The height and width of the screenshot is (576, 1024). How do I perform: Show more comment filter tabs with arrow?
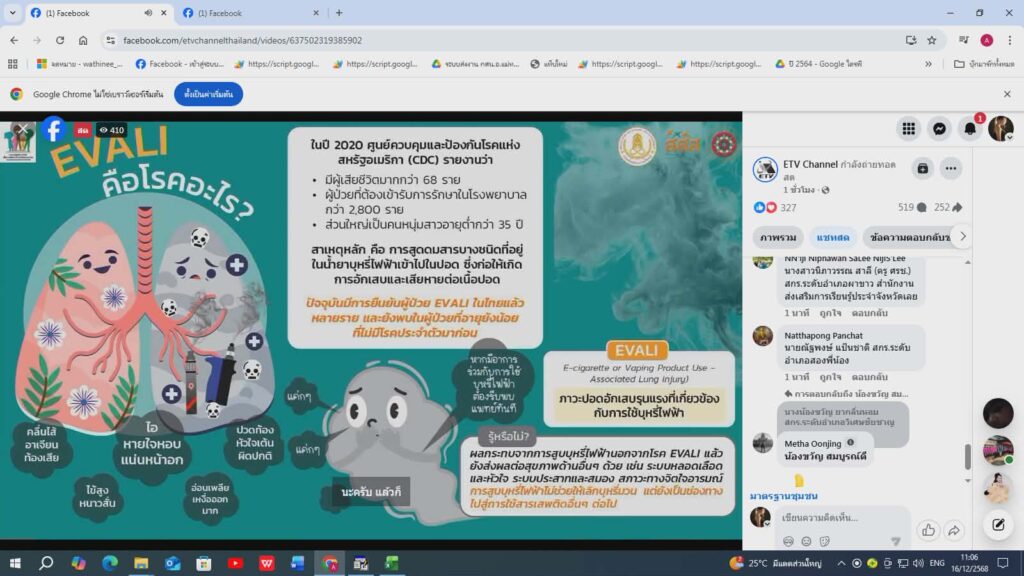tap(963, 236)
